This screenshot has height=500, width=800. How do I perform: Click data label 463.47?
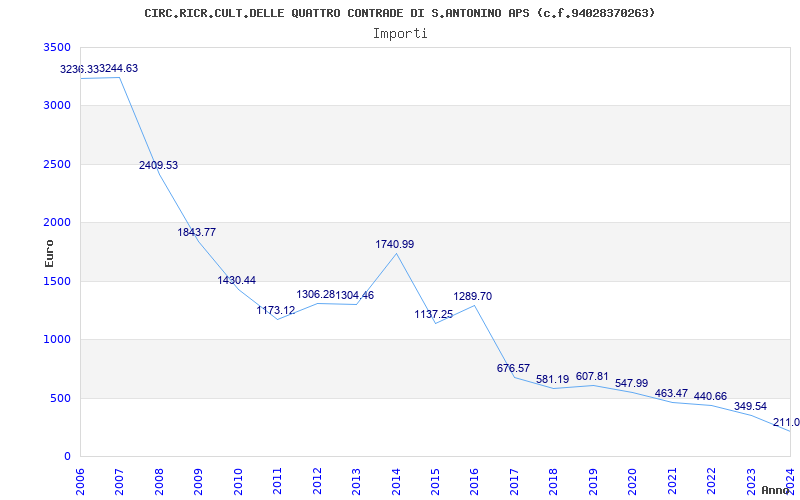[x=671, y=393]
